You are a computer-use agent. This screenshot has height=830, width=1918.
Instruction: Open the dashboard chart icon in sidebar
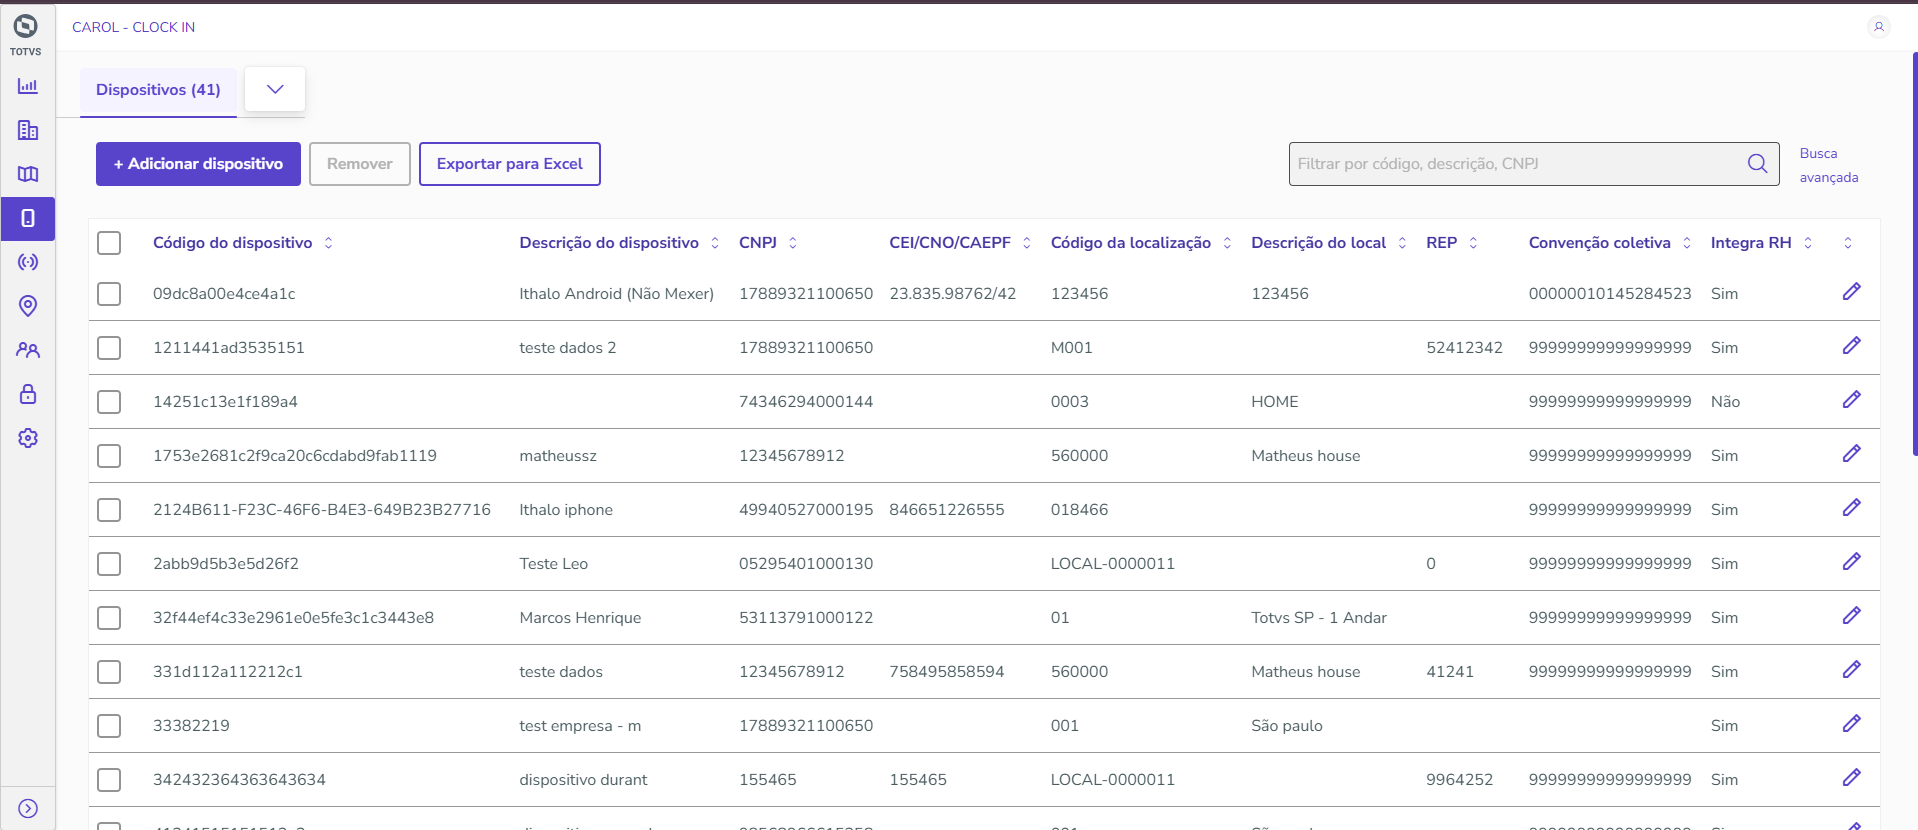coord(28,86)
